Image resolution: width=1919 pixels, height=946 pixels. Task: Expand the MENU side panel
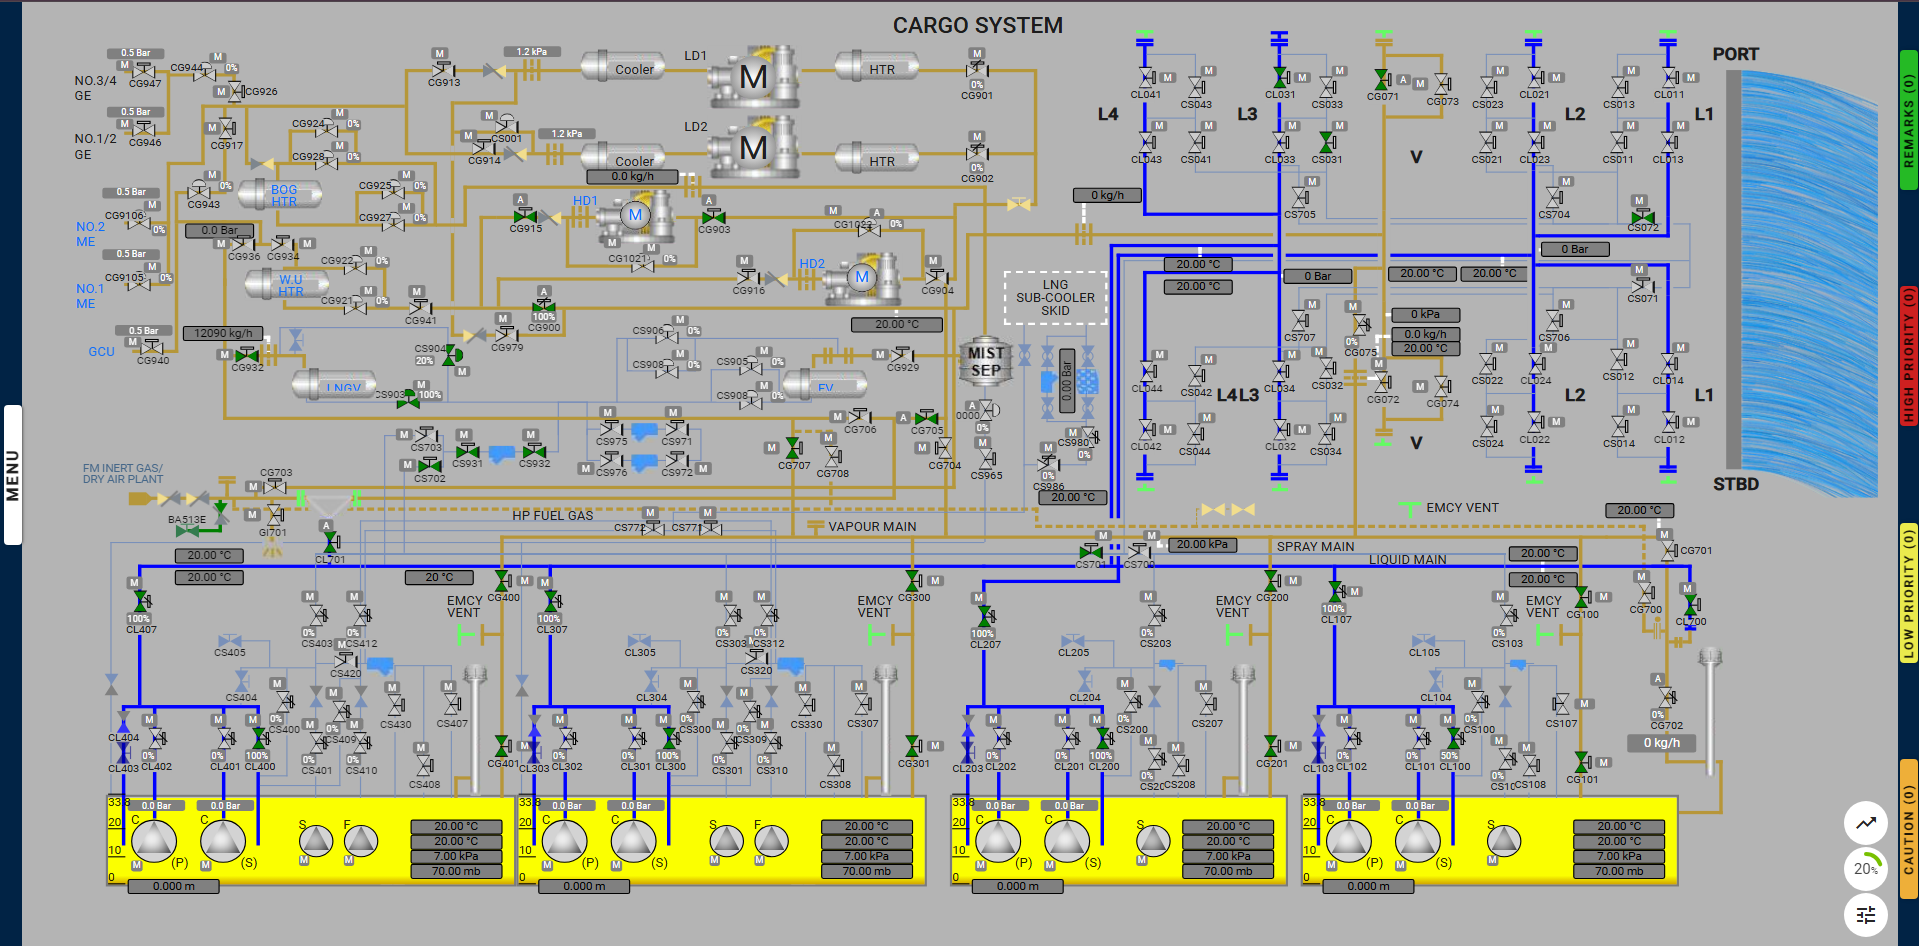(12, 475)
